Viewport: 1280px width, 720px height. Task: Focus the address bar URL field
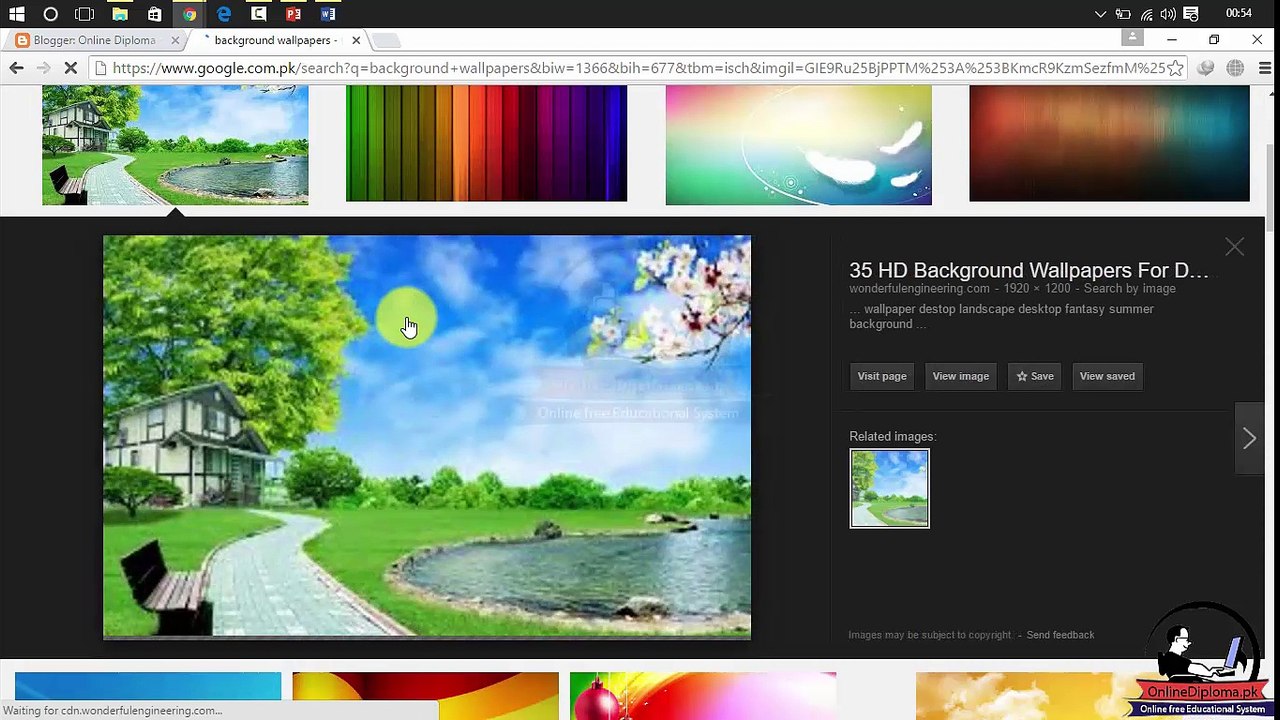(x=638, y=68)
